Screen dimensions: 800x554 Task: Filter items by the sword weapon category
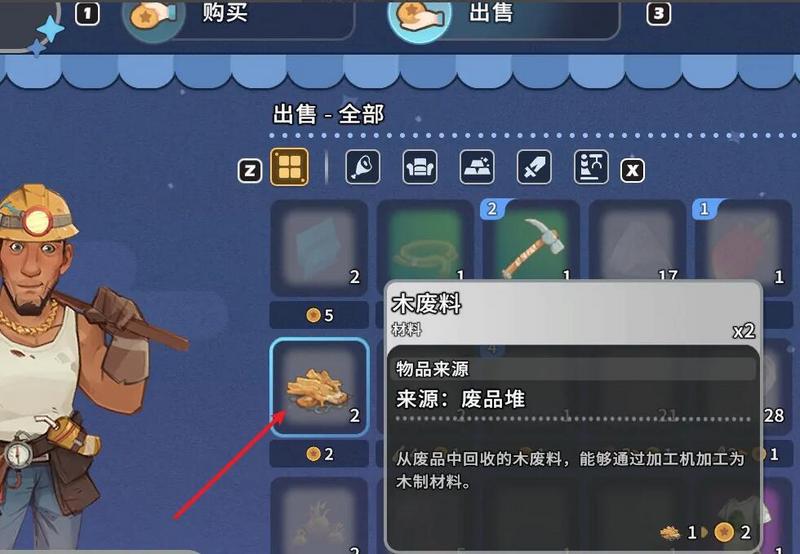[x=534, y=167]
